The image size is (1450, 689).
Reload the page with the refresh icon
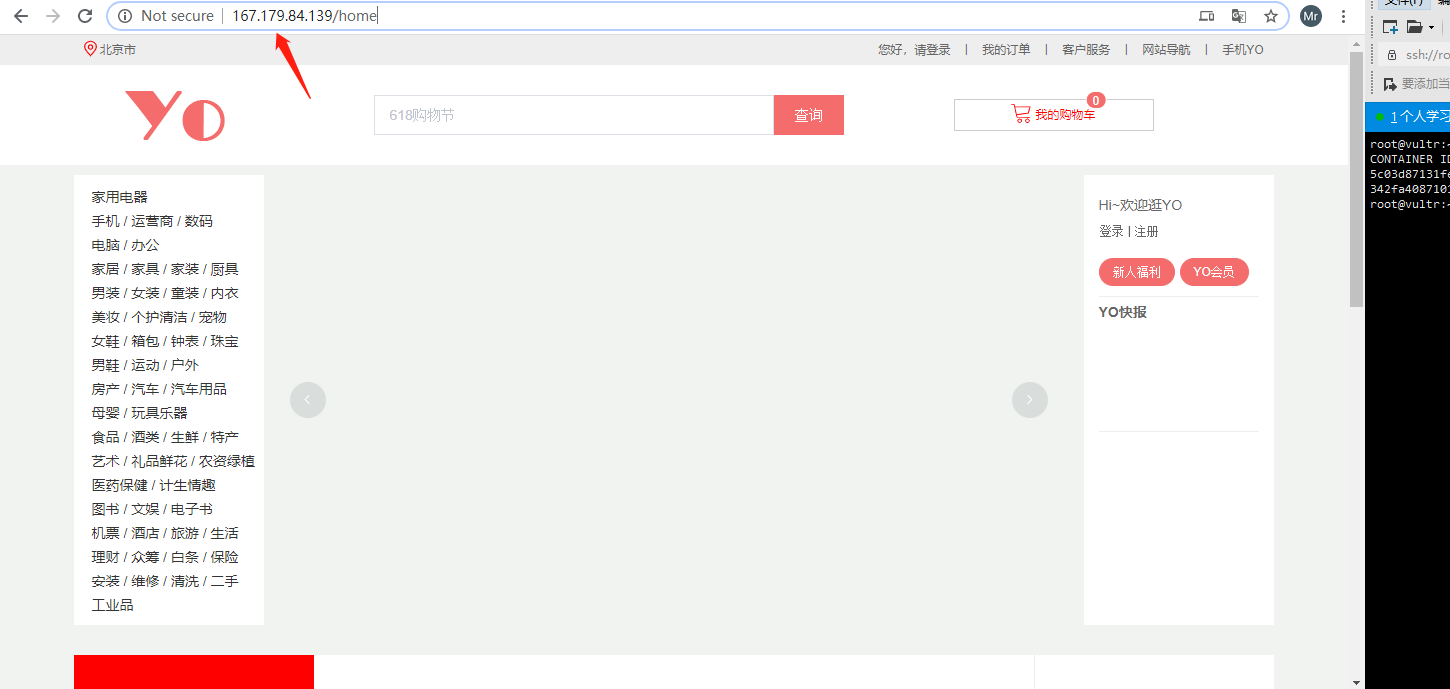pyautogui.click(x=85, y=16)
